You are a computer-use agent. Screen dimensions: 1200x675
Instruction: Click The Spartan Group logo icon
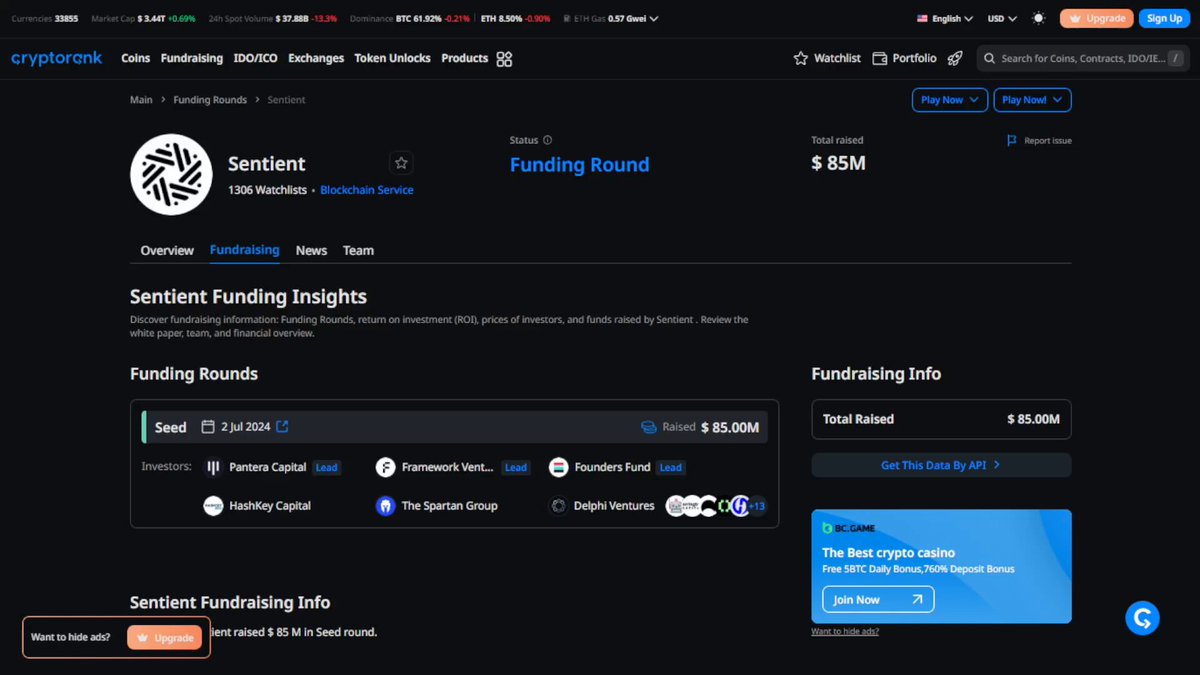pos(385,506)
